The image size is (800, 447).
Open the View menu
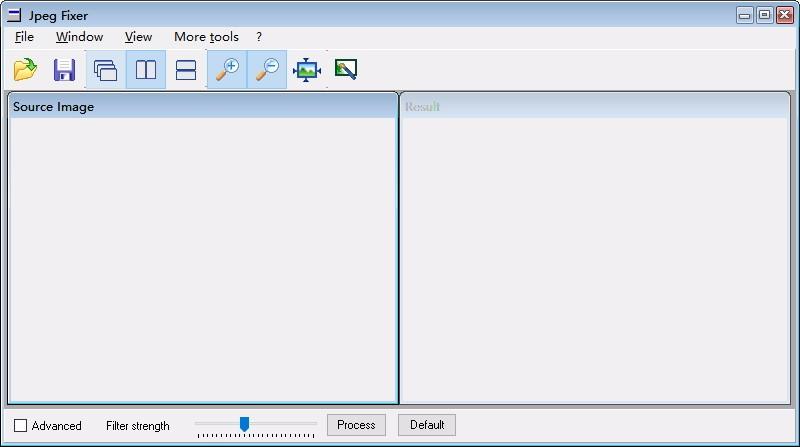pos(138,37)
